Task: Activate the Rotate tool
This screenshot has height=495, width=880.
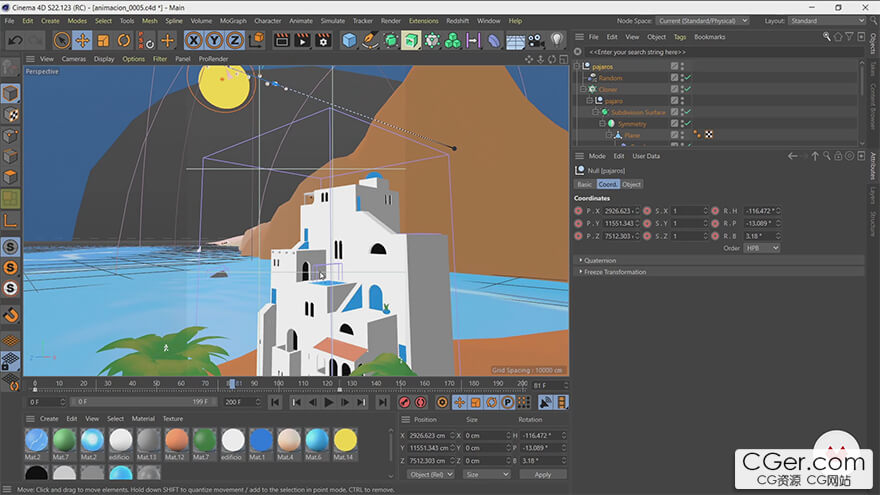Action: (124, 40)
